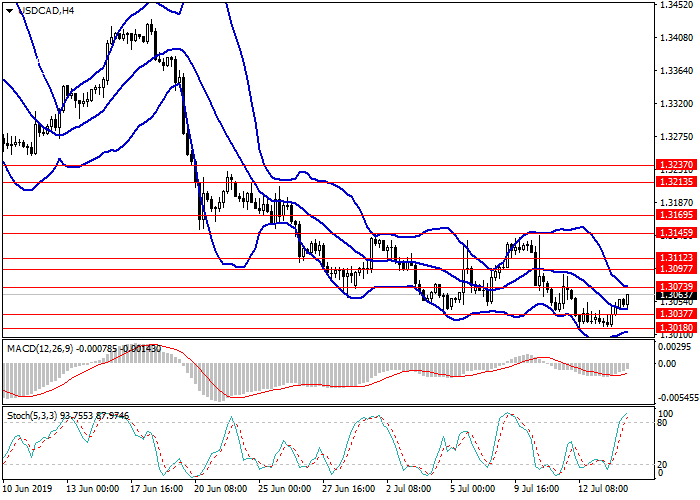
Task: Select the black current price label 1.30637
Action: (675, 296)
